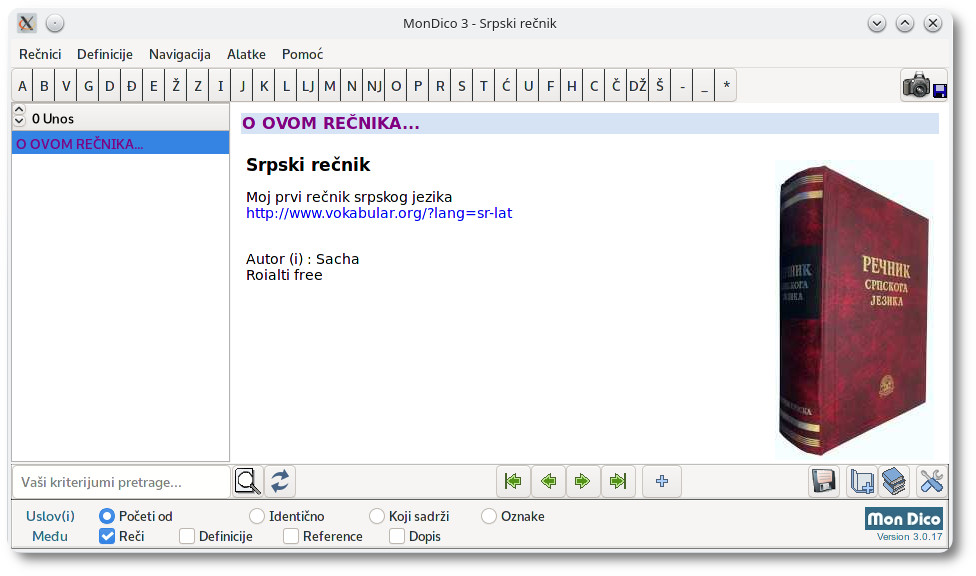
Task: Uncheck the Reči checkbox
Action: pyautogui.click(x=107, y=536)
